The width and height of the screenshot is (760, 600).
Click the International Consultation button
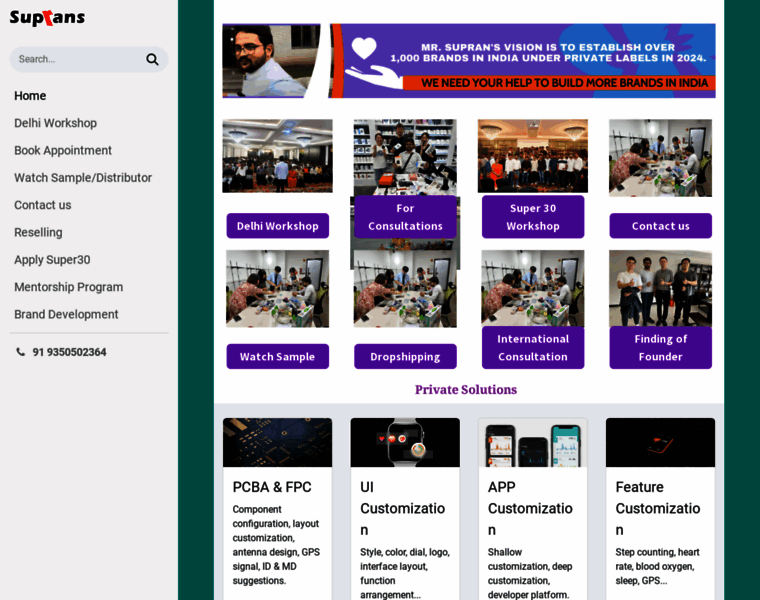pyautogui.click(x=533, y=348)
